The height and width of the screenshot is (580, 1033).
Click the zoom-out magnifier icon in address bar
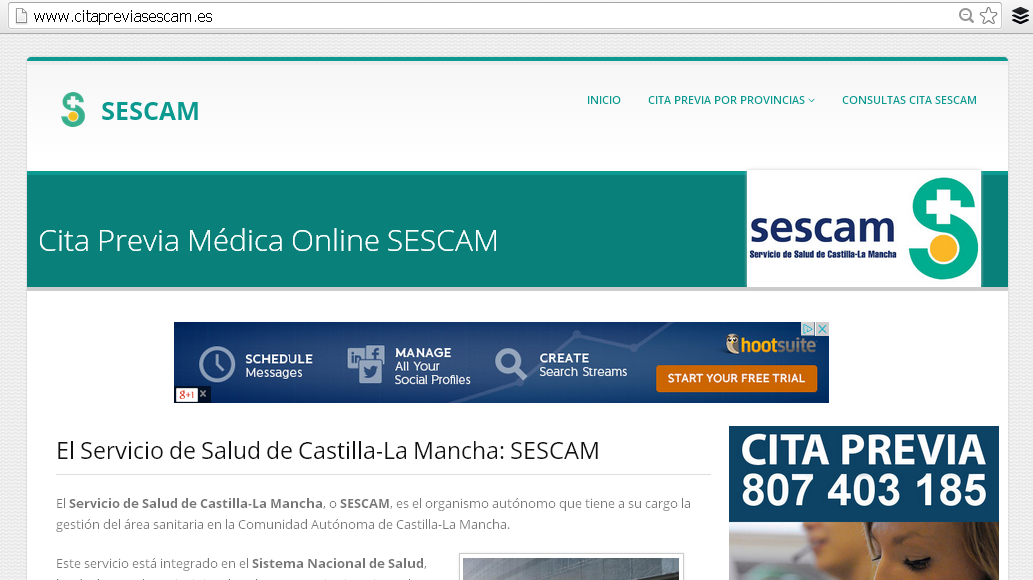pos(966,16)
